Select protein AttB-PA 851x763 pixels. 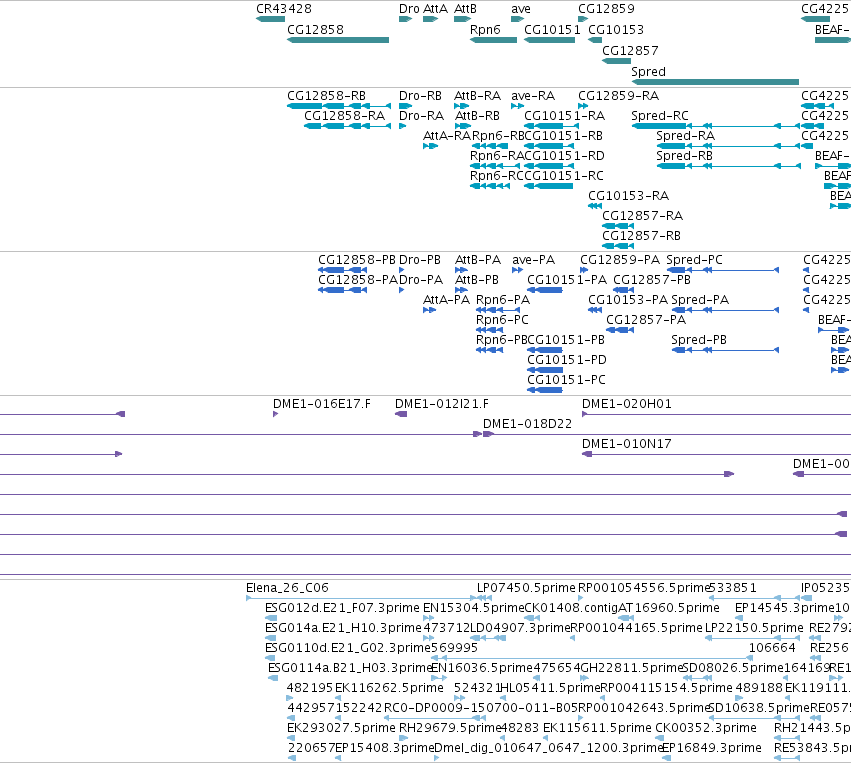pyautogui.click(x=461, y=270)
